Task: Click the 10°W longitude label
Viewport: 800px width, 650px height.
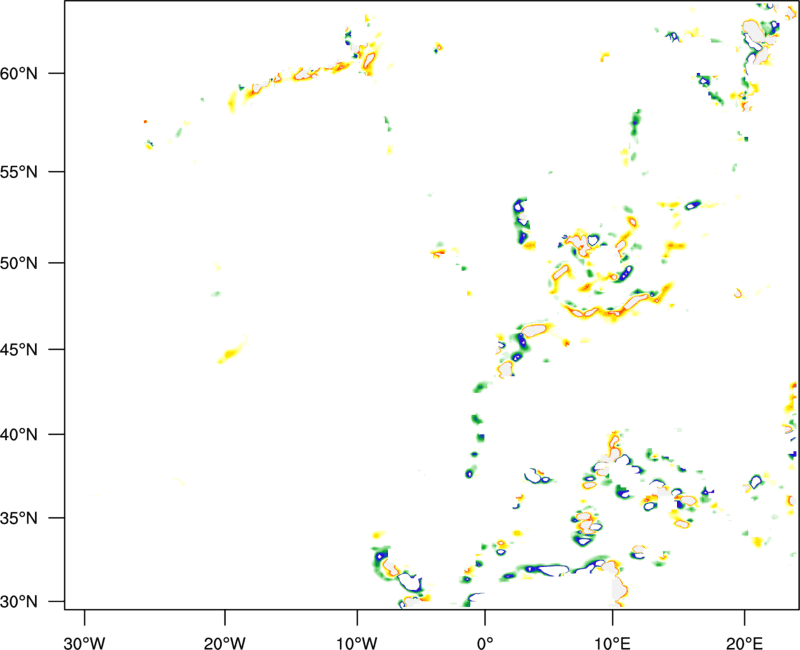Action: [x=357, y=643]
